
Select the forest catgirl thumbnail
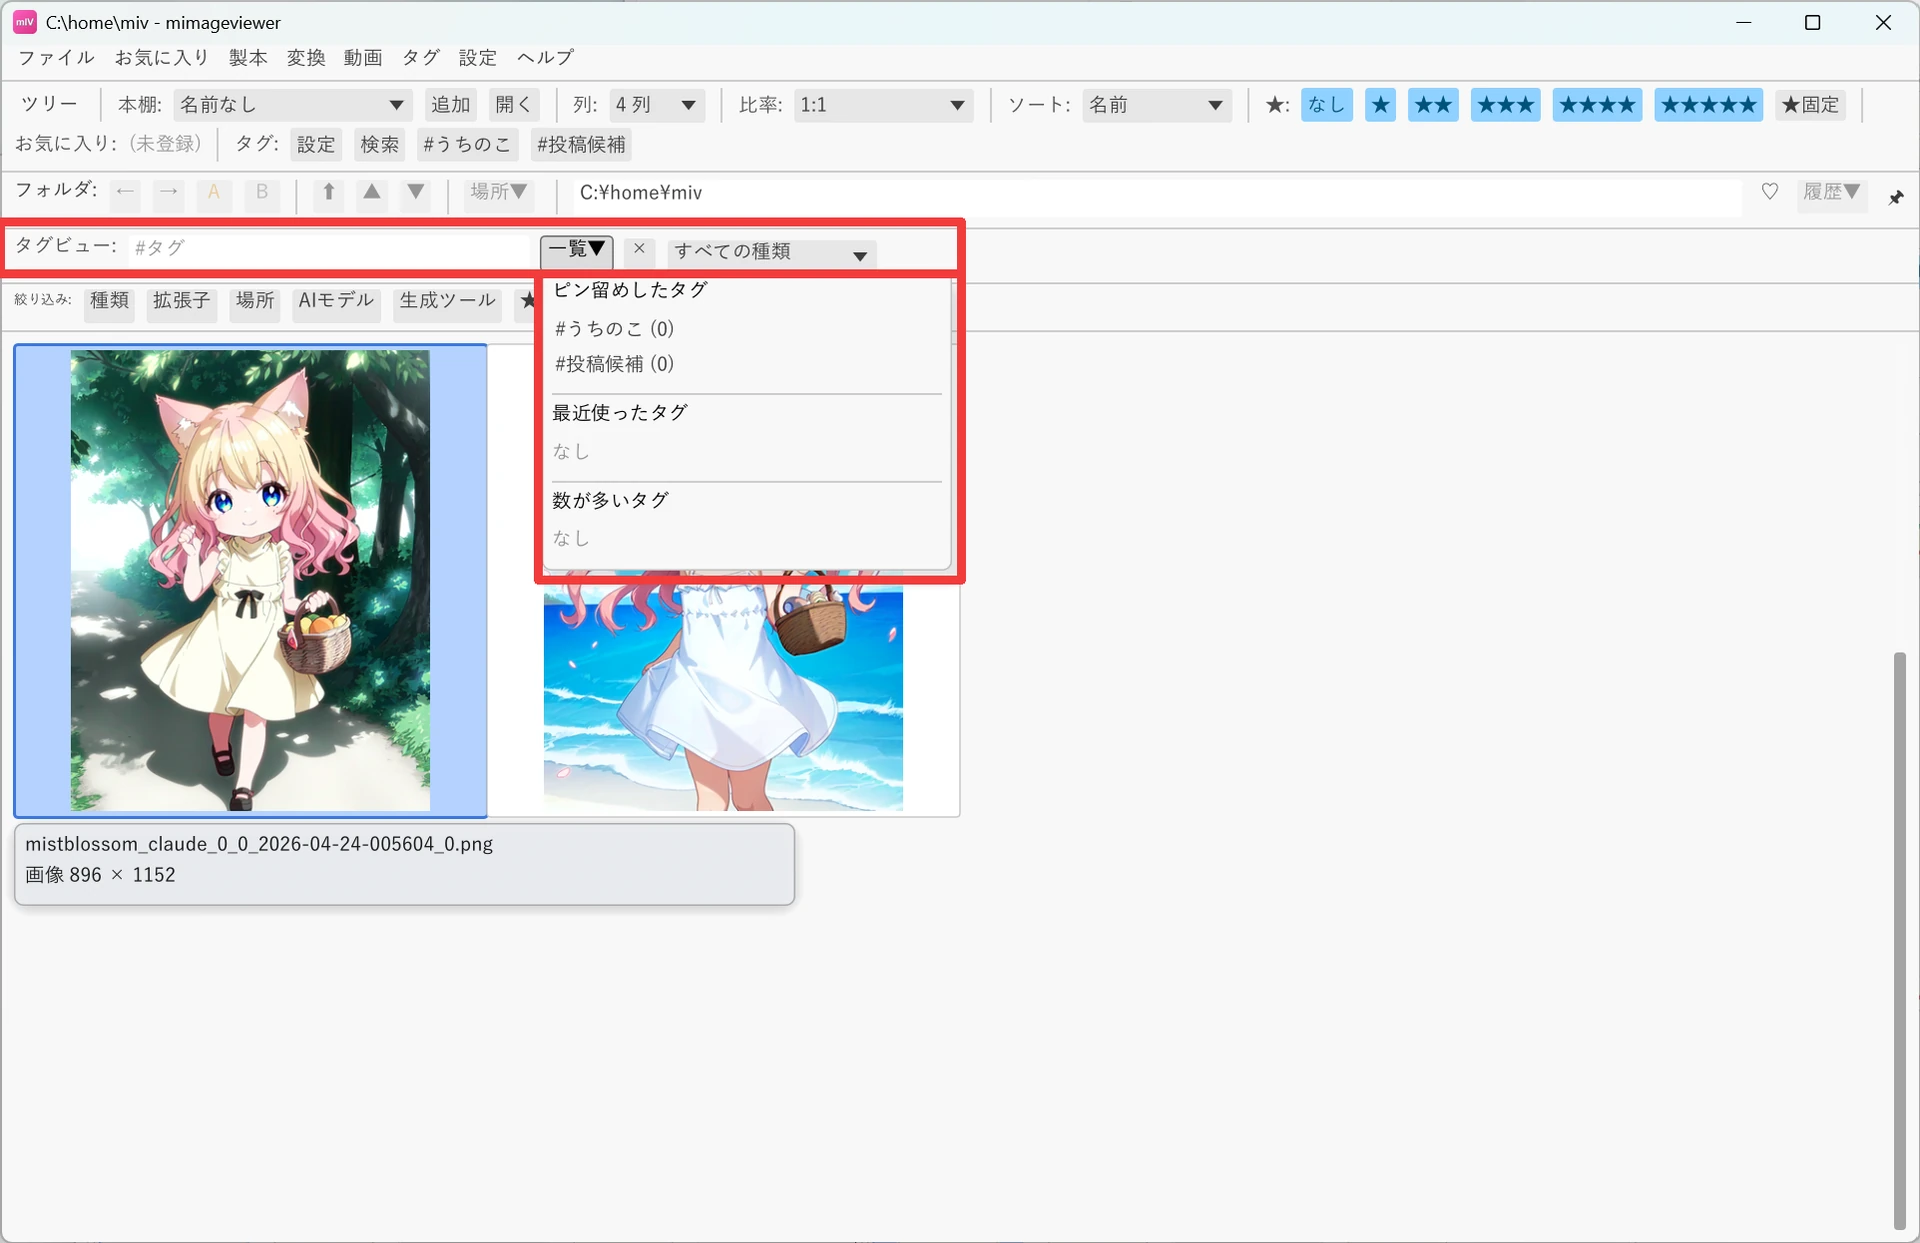(x=250, y=580)
